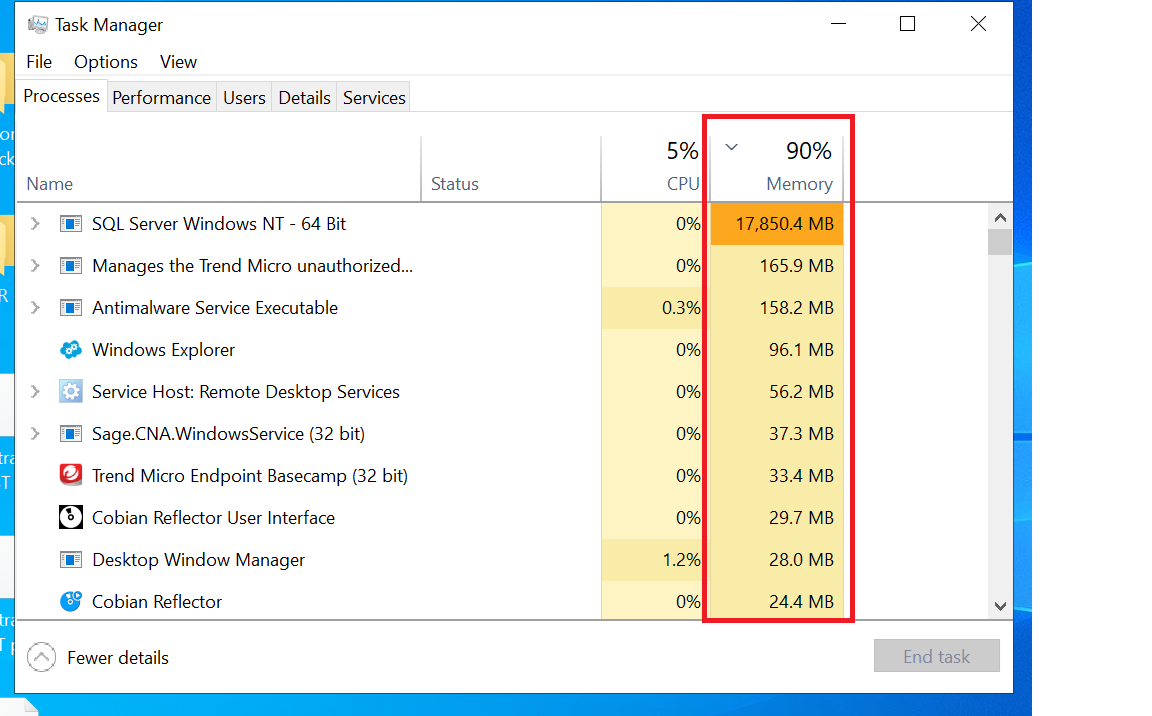Click the Desktop Window Manager icon
The image size is (1152, 716).
70,559
